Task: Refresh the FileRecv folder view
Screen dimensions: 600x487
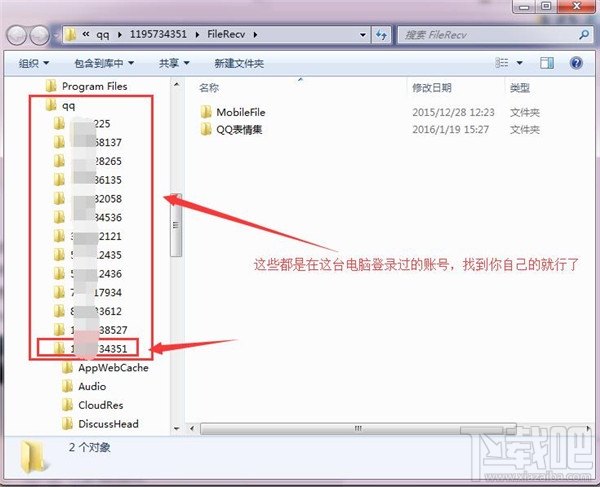Action: (x=381, y=35)
